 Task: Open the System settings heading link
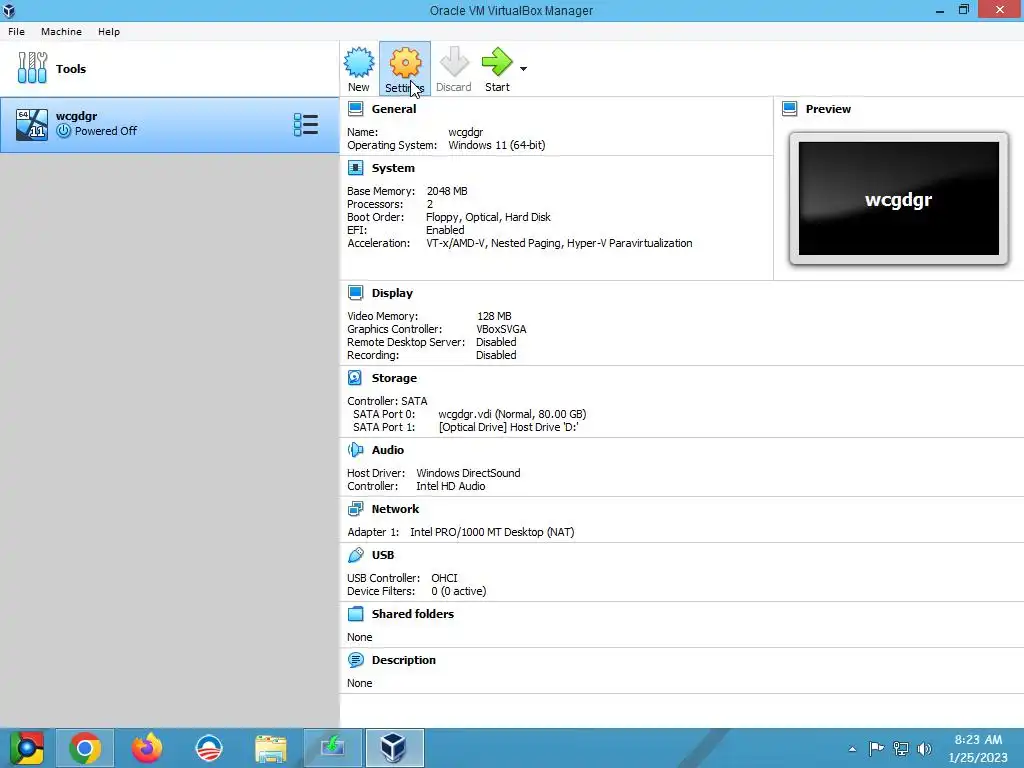click(x=393, y=168)
